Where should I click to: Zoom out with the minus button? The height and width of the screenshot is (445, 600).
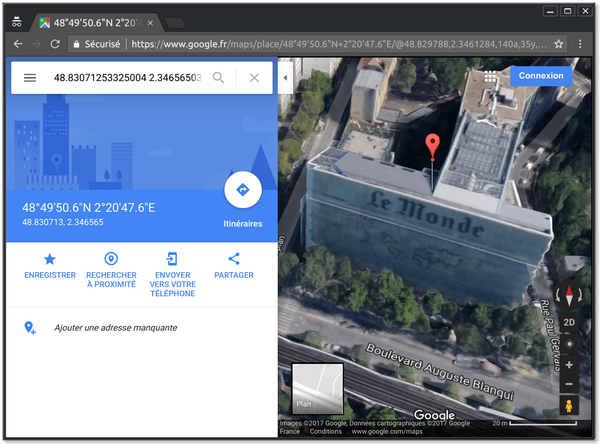(569, 384)
